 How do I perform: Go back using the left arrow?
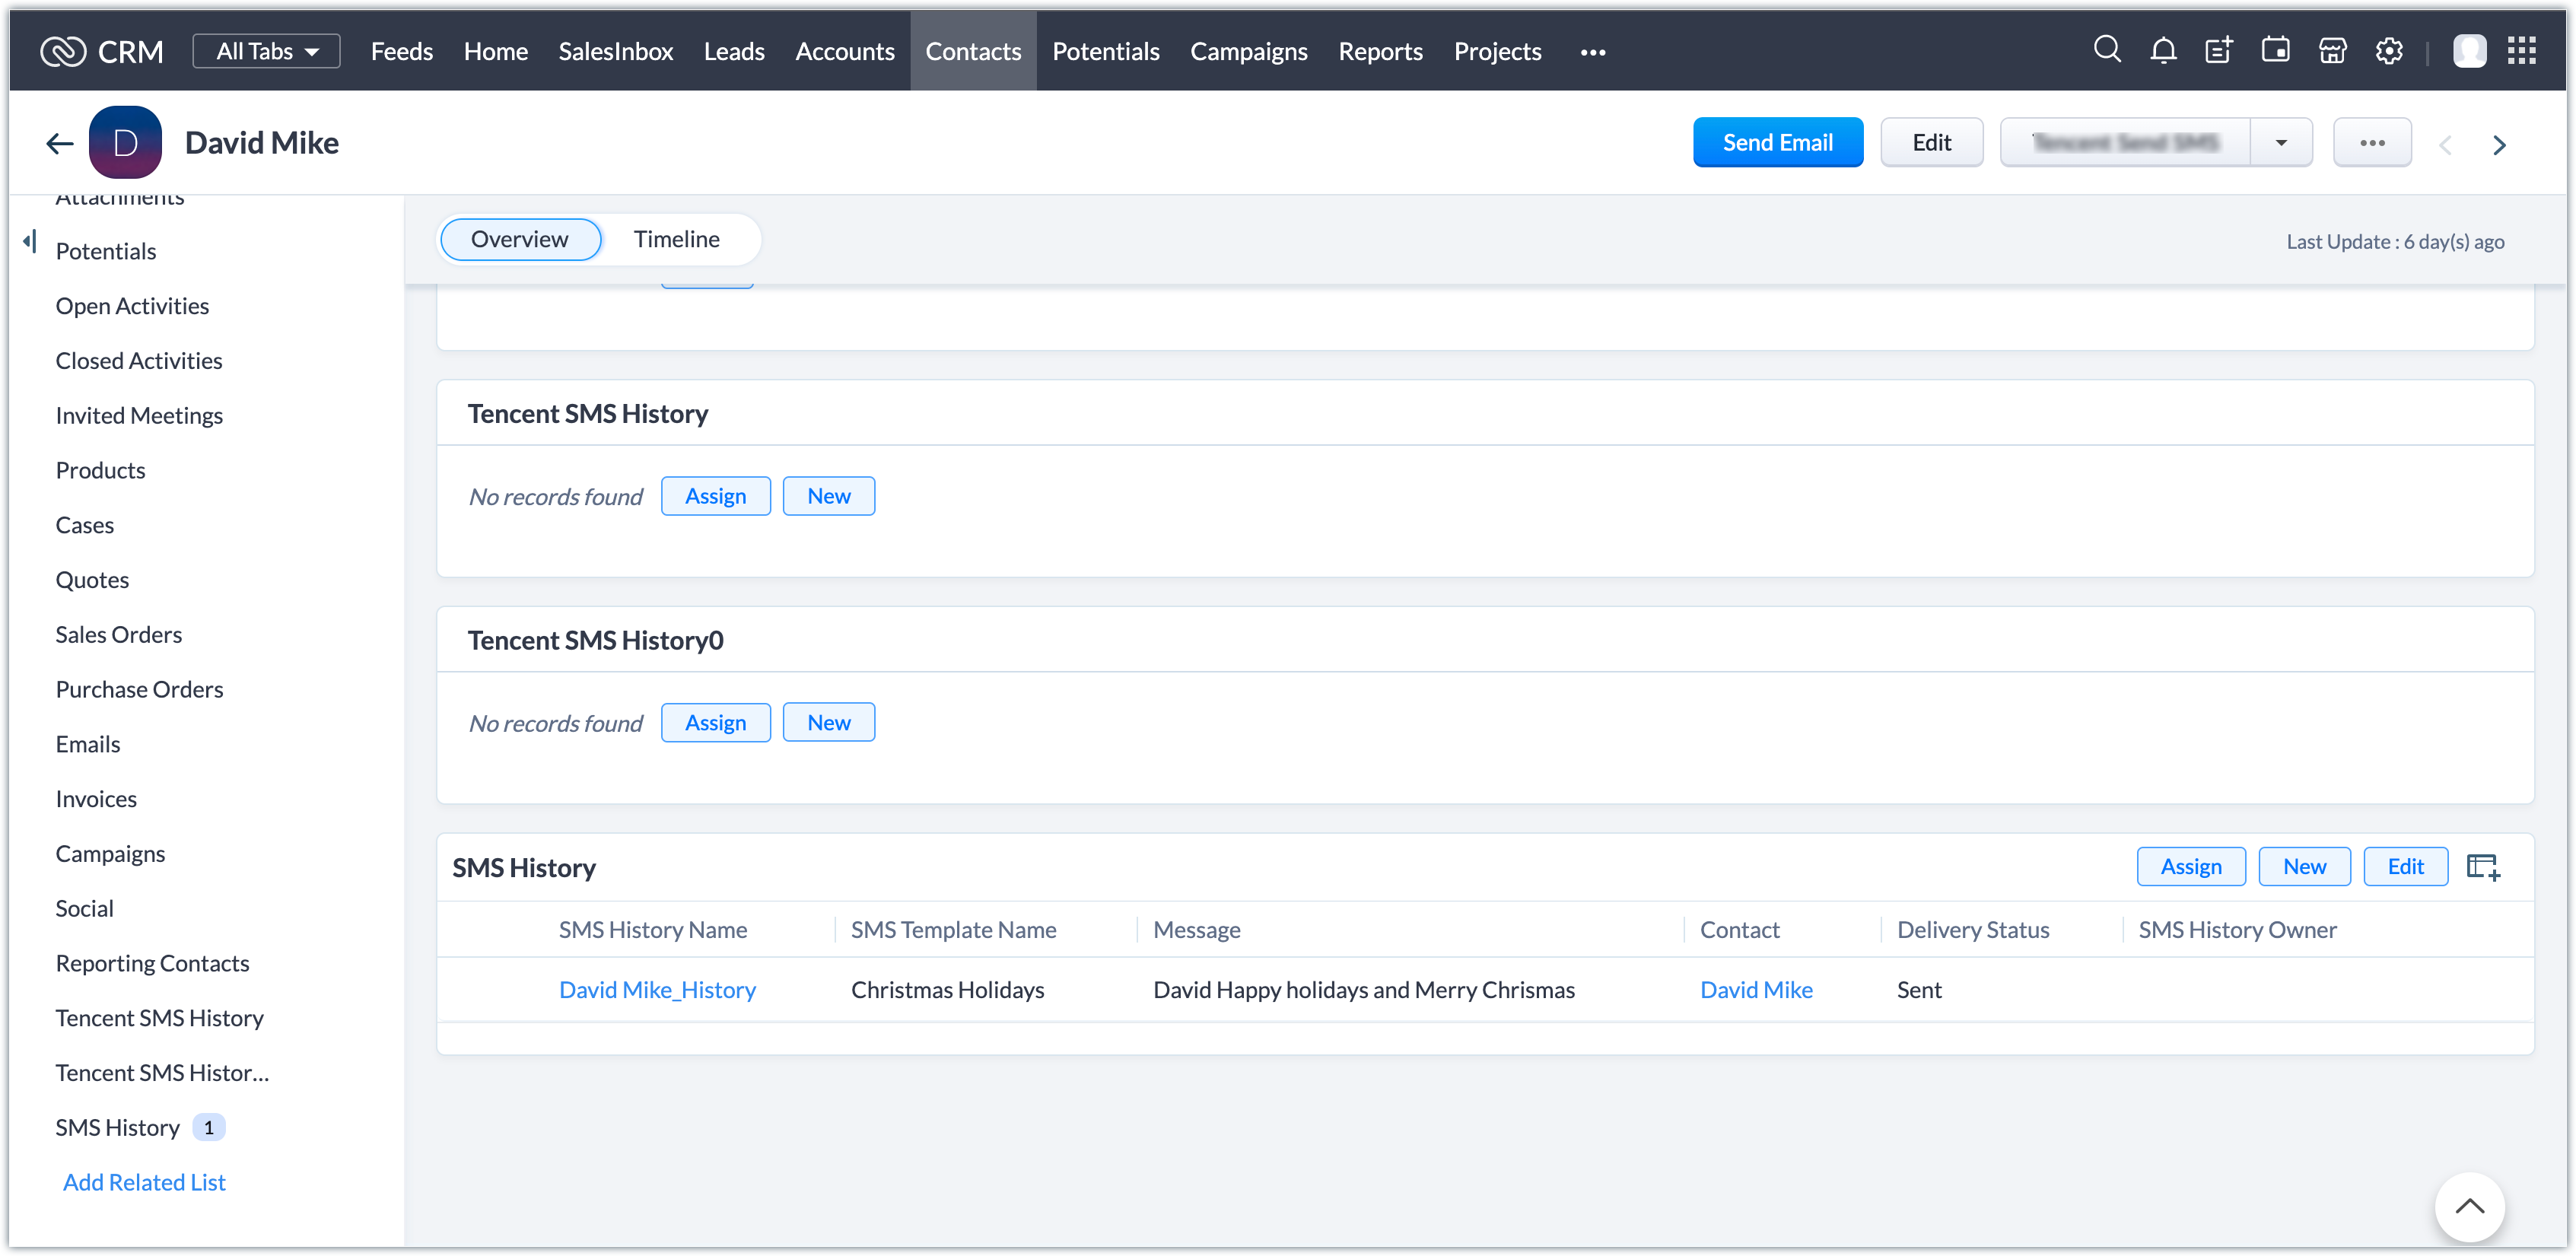[60, 143]
